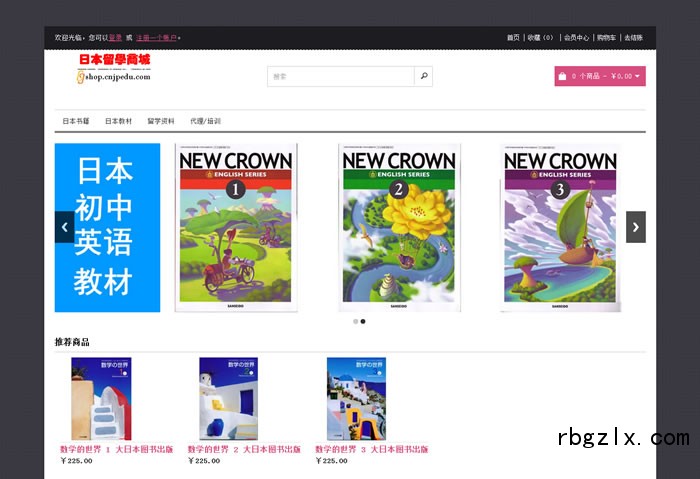This screenshot has width=700, height=479.
Task: Click the shopping bag cart icon
Action: (562, 76)
